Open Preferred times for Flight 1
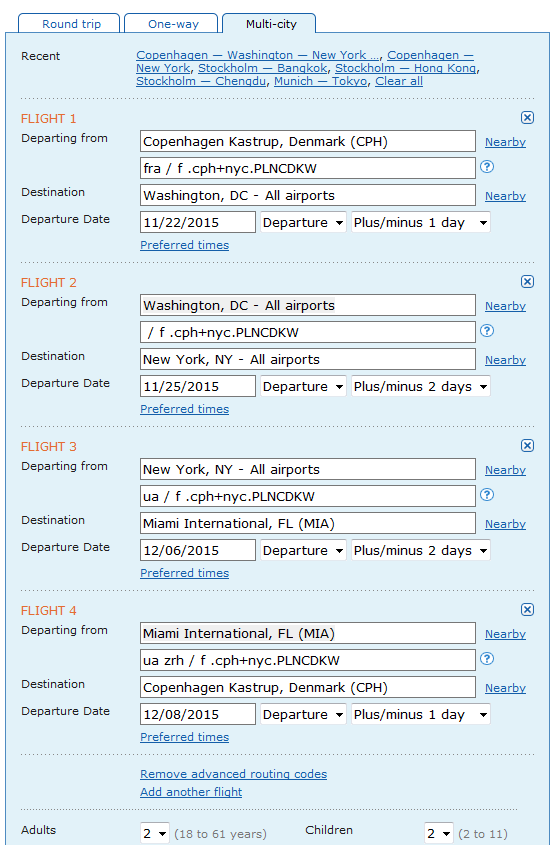 [184, 245]
